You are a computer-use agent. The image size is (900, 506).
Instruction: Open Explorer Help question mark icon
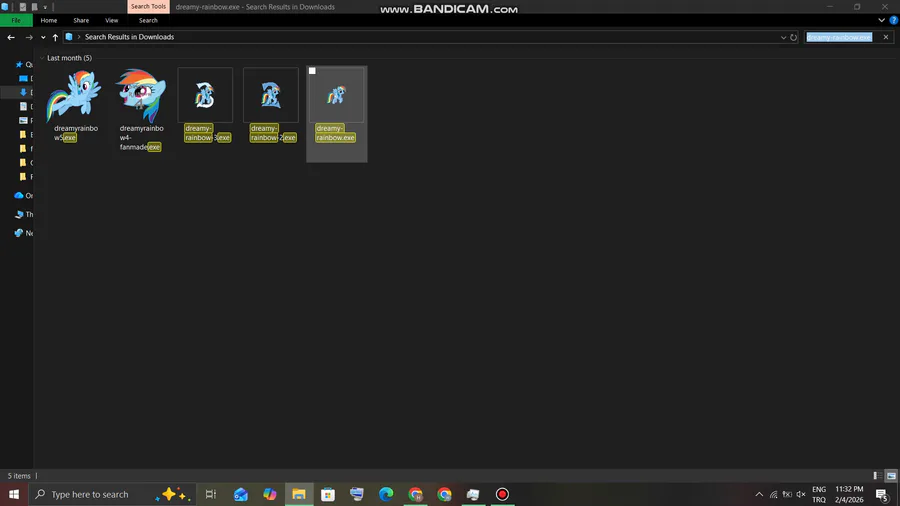894,20
